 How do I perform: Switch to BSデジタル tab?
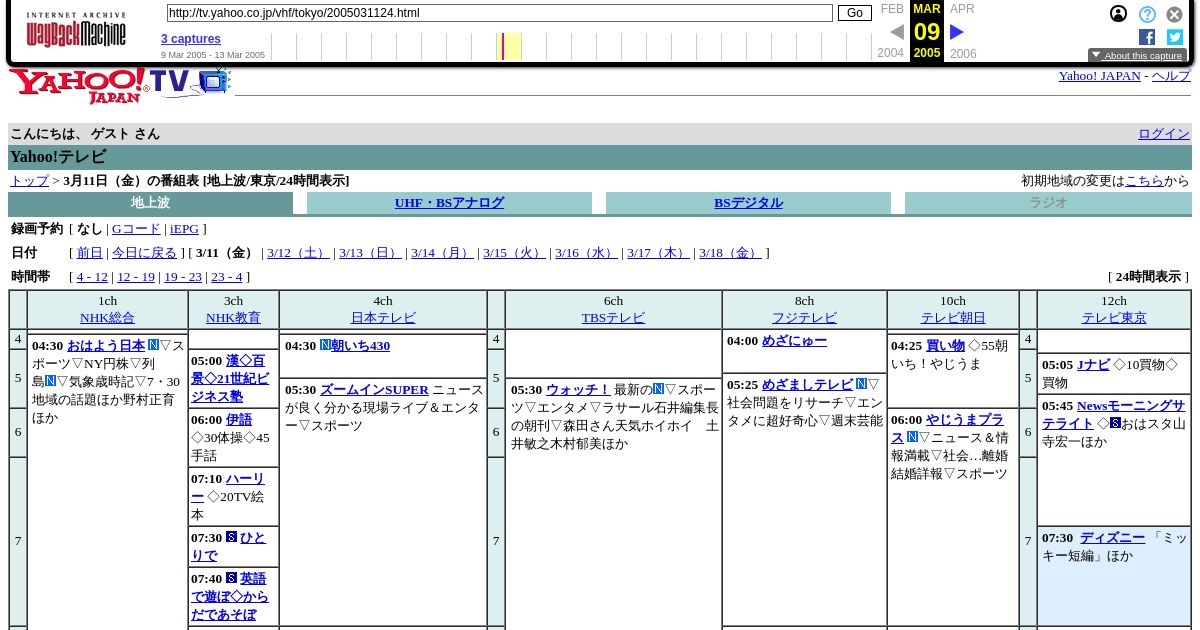click(x=748, y=203)
